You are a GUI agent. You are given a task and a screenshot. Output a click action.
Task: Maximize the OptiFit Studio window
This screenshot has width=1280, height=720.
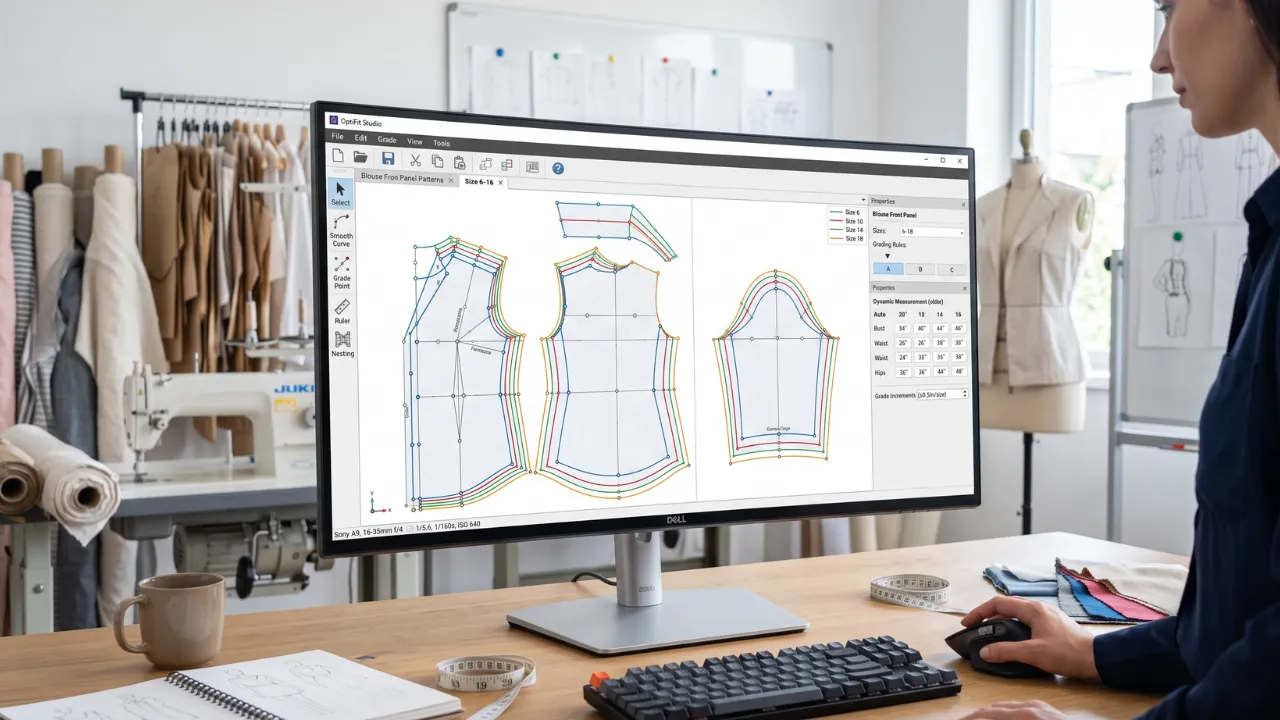coord(942,160)
